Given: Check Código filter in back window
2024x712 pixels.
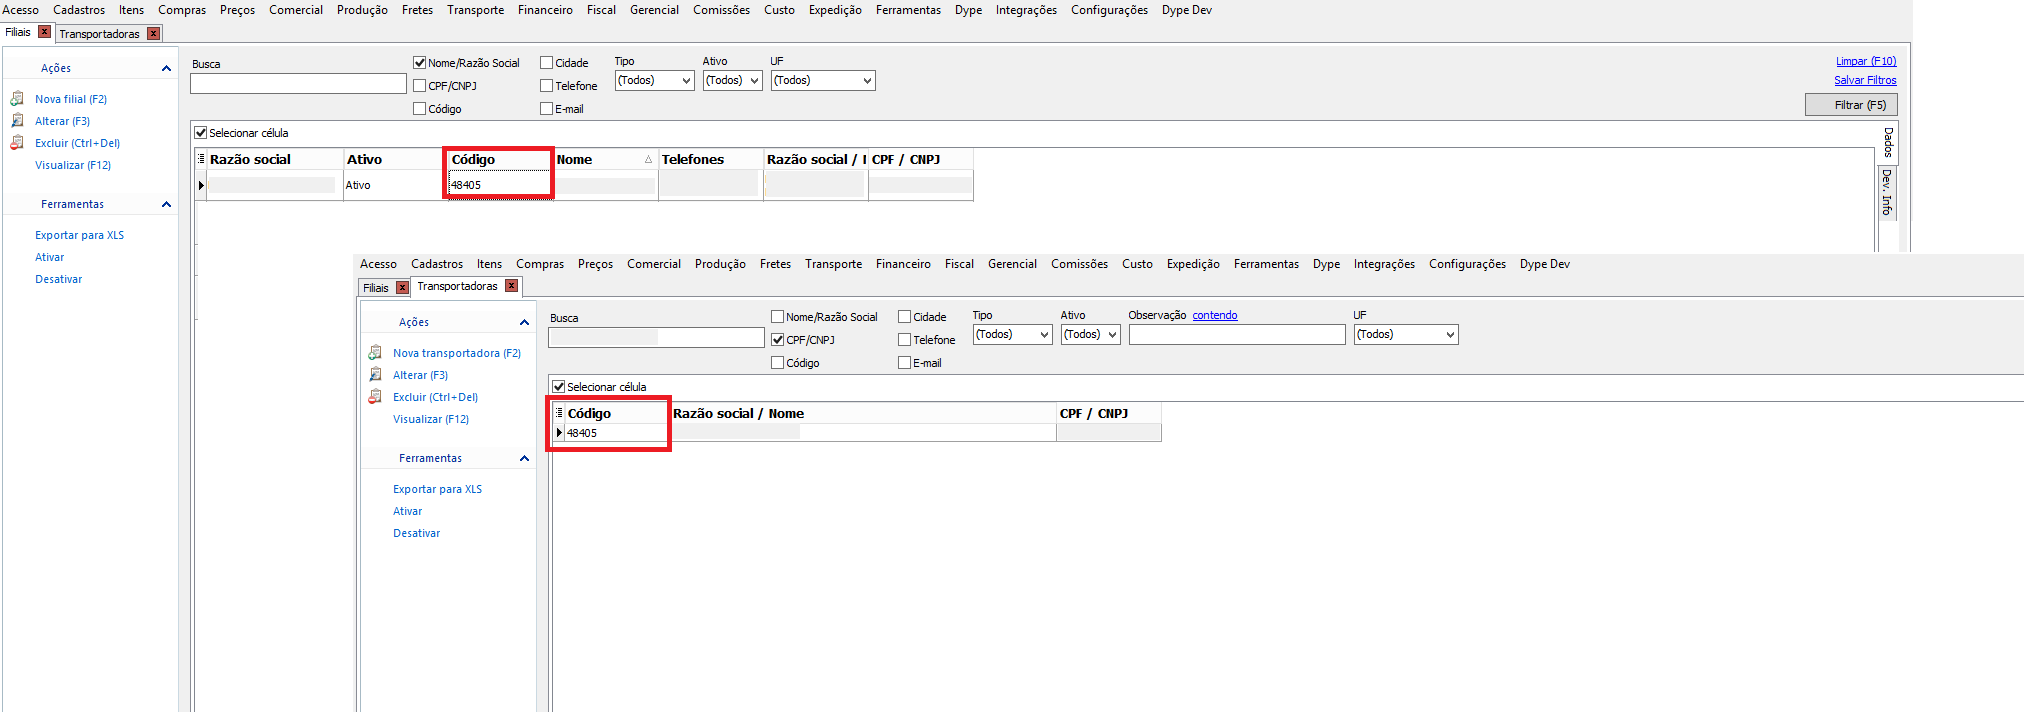Looking at the screenshot, I should [420, 109].
